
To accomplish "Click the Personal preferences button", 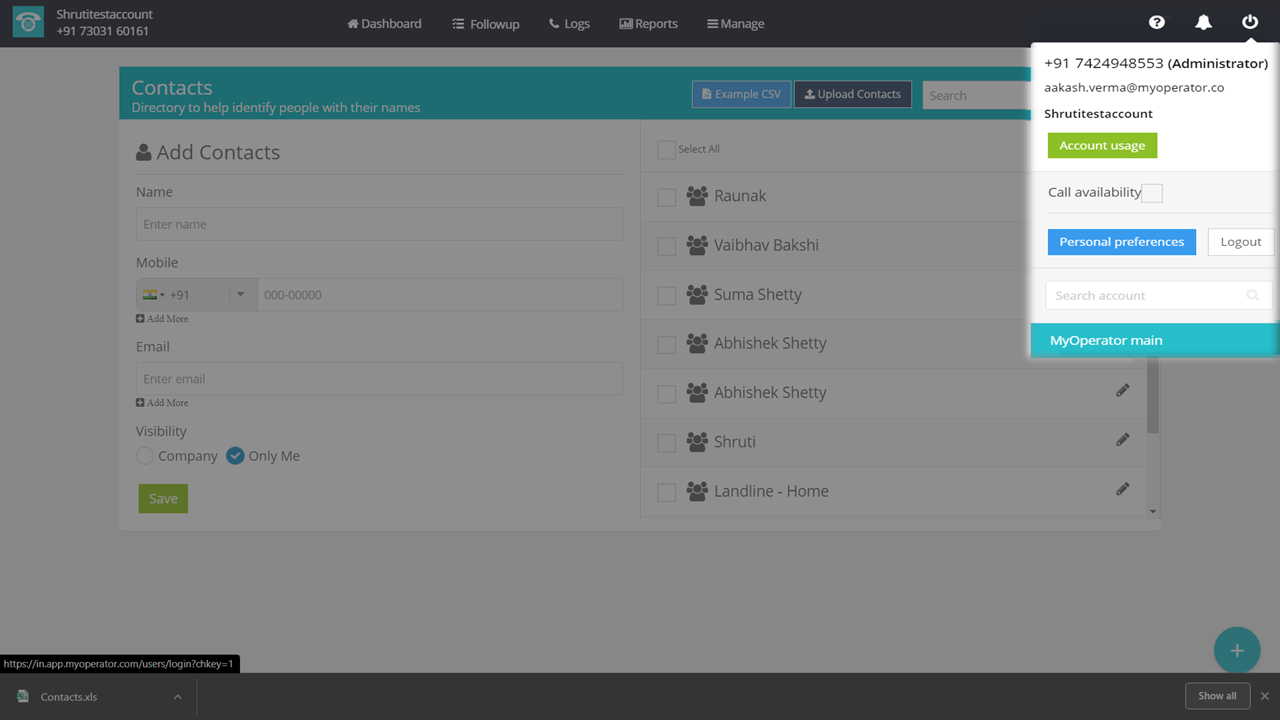I will 1121,242.
